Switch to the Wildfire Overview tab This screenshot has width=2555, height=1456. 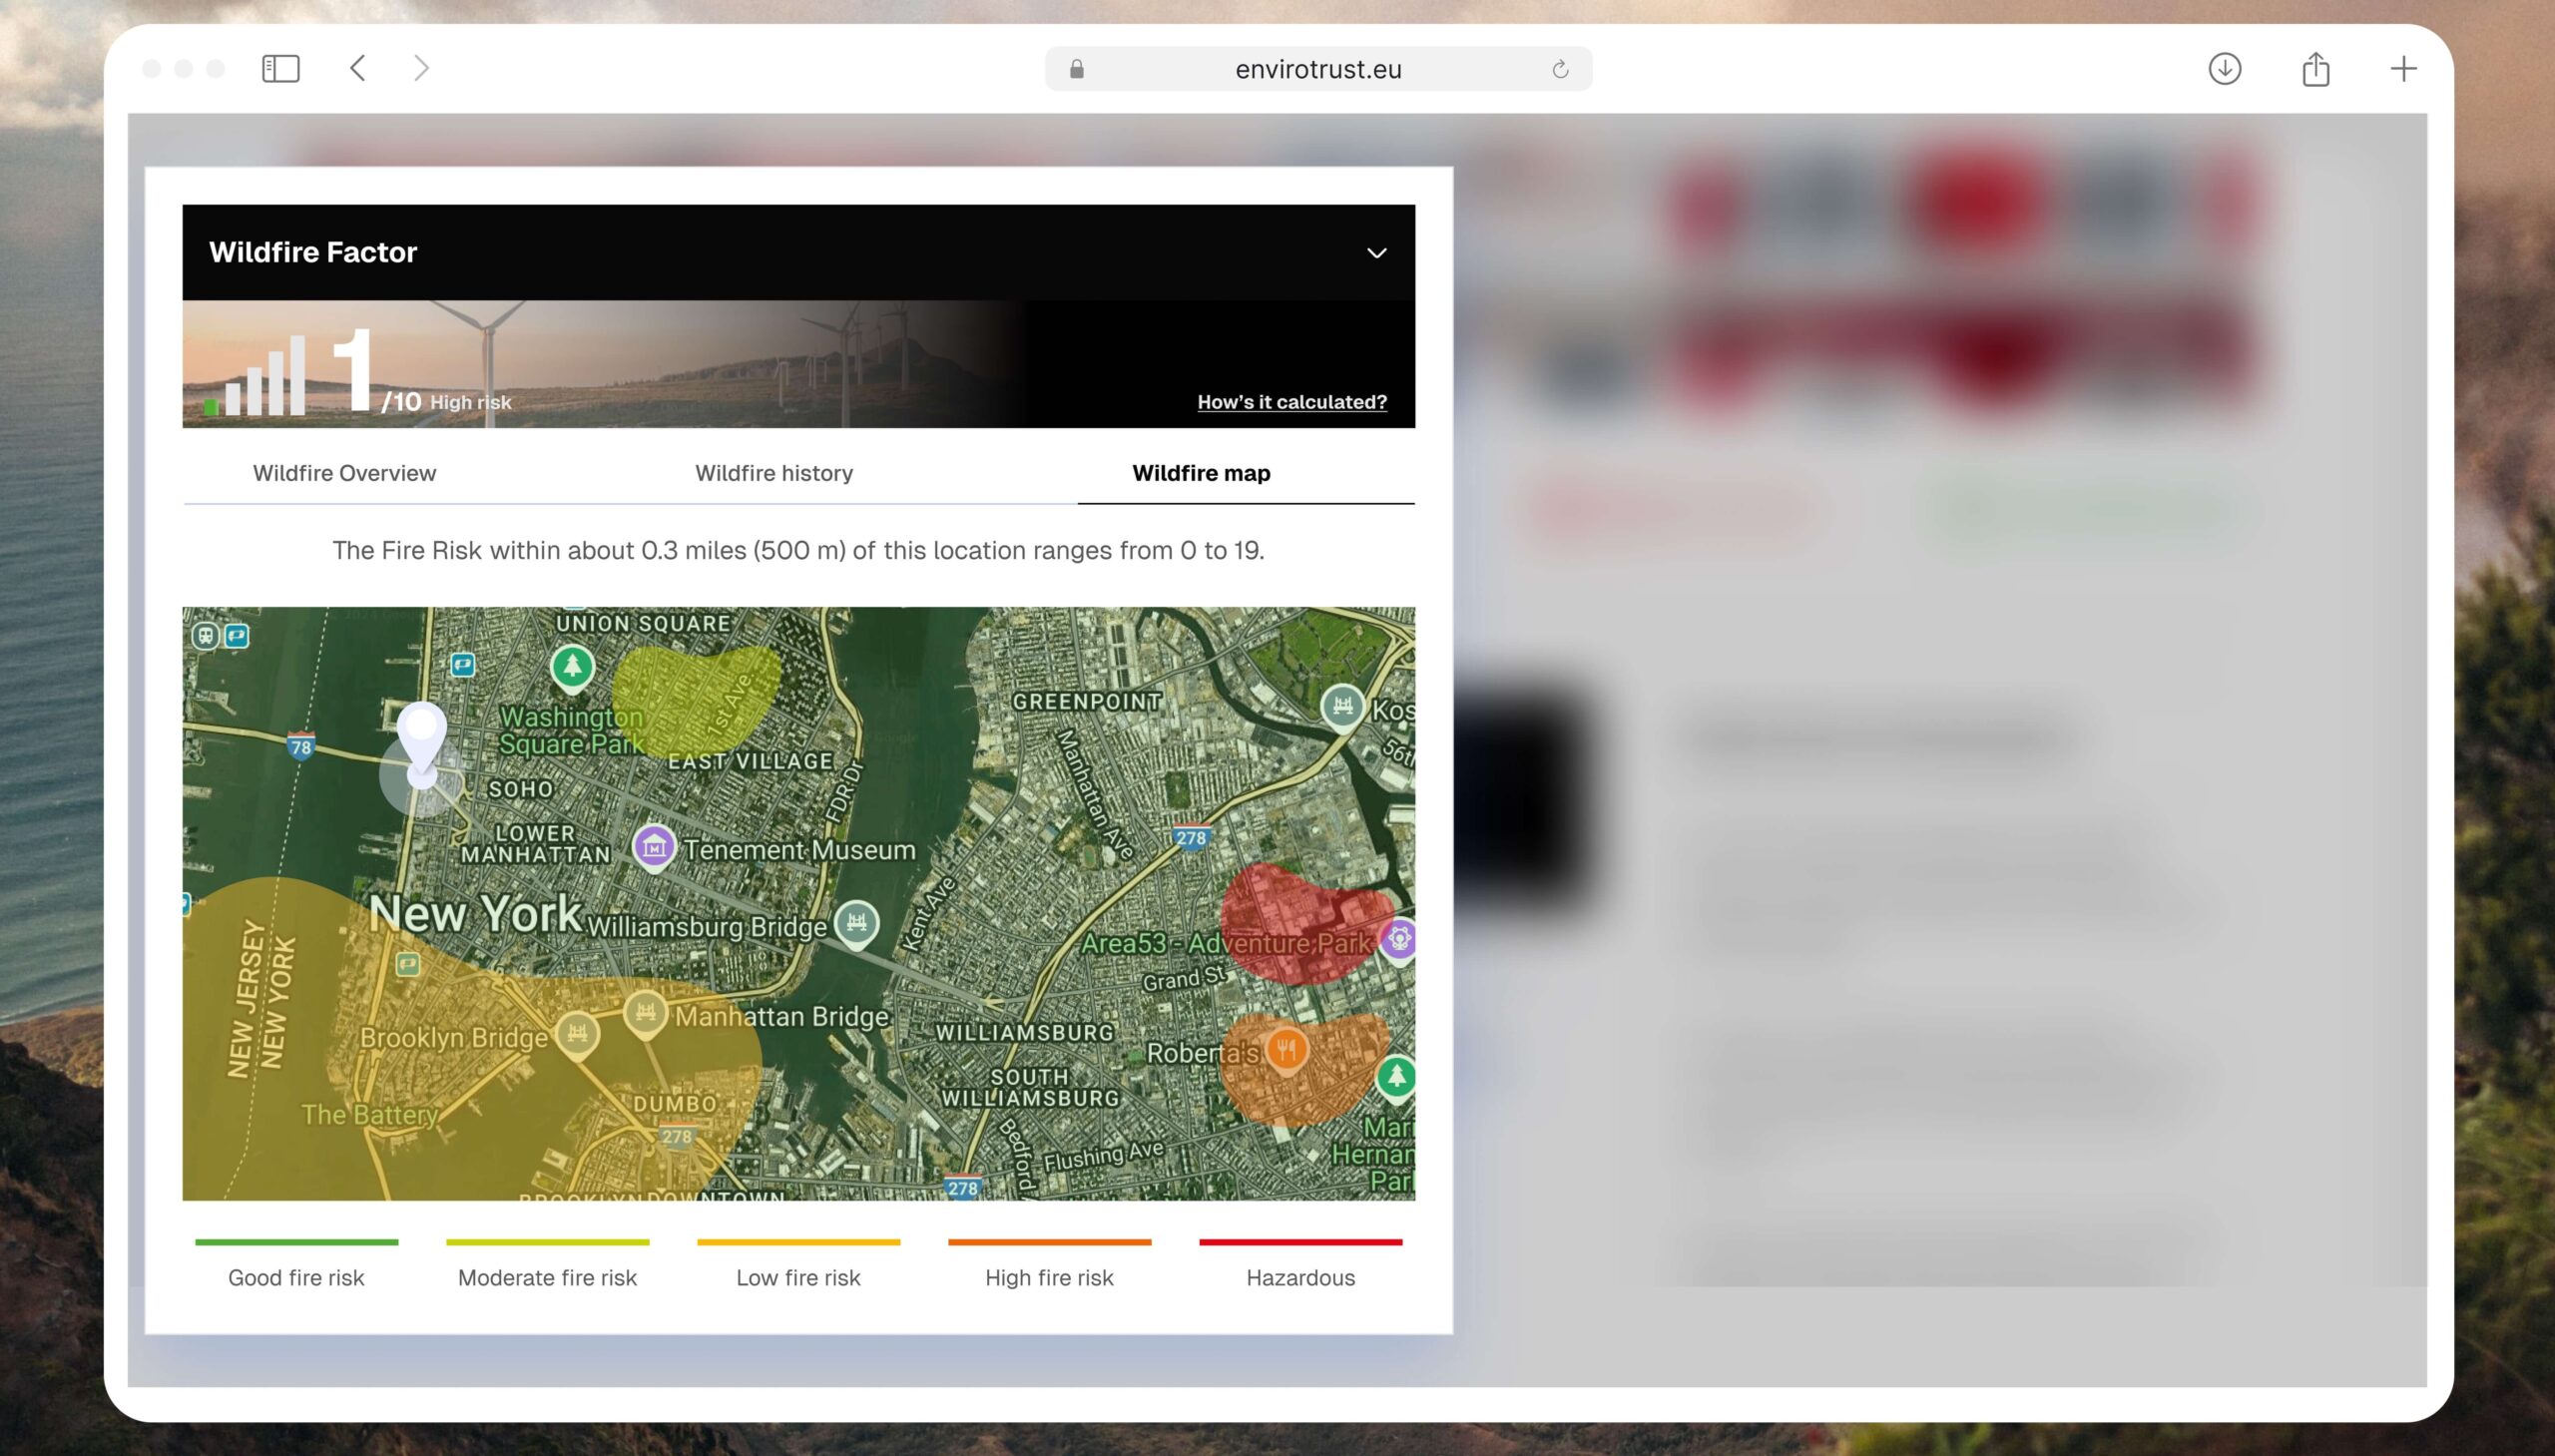(x=344, y=473)
